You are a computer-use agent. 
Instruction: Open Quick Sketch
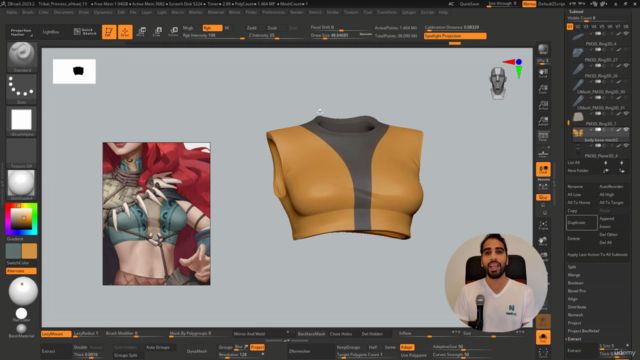coord(85,32)
